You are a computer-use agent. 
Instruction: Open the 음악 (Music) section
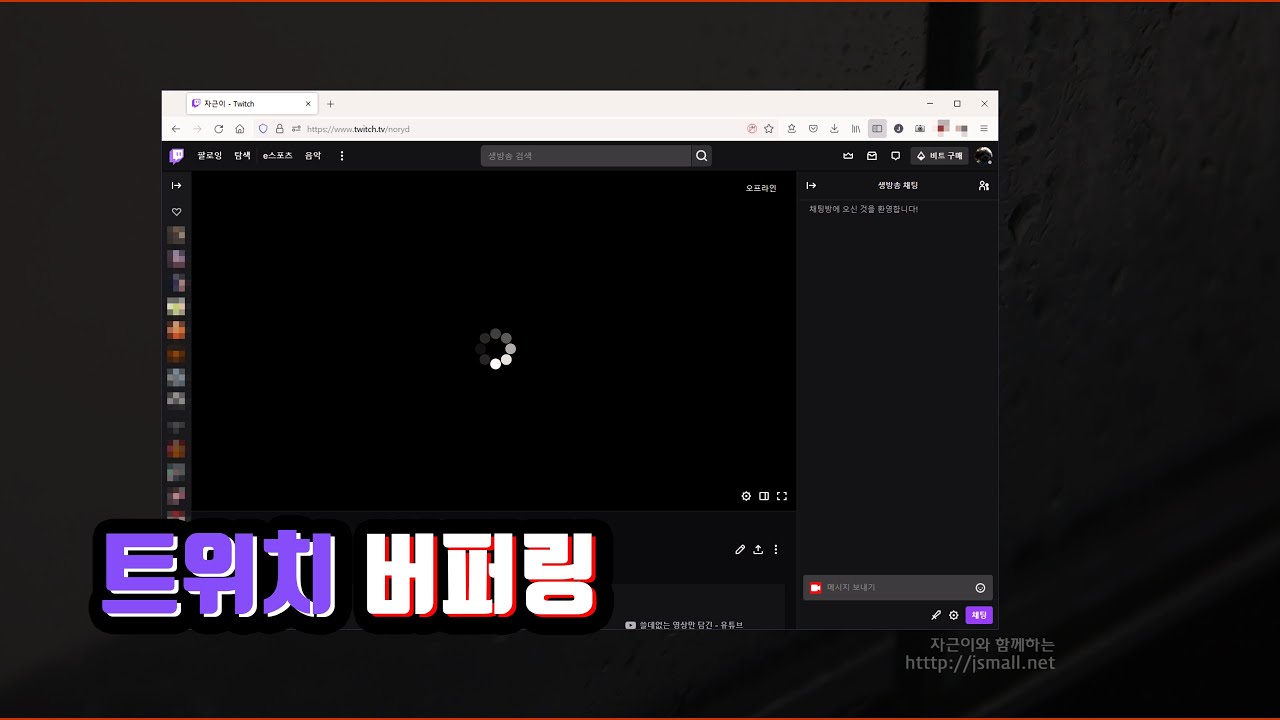coord(313,156)
